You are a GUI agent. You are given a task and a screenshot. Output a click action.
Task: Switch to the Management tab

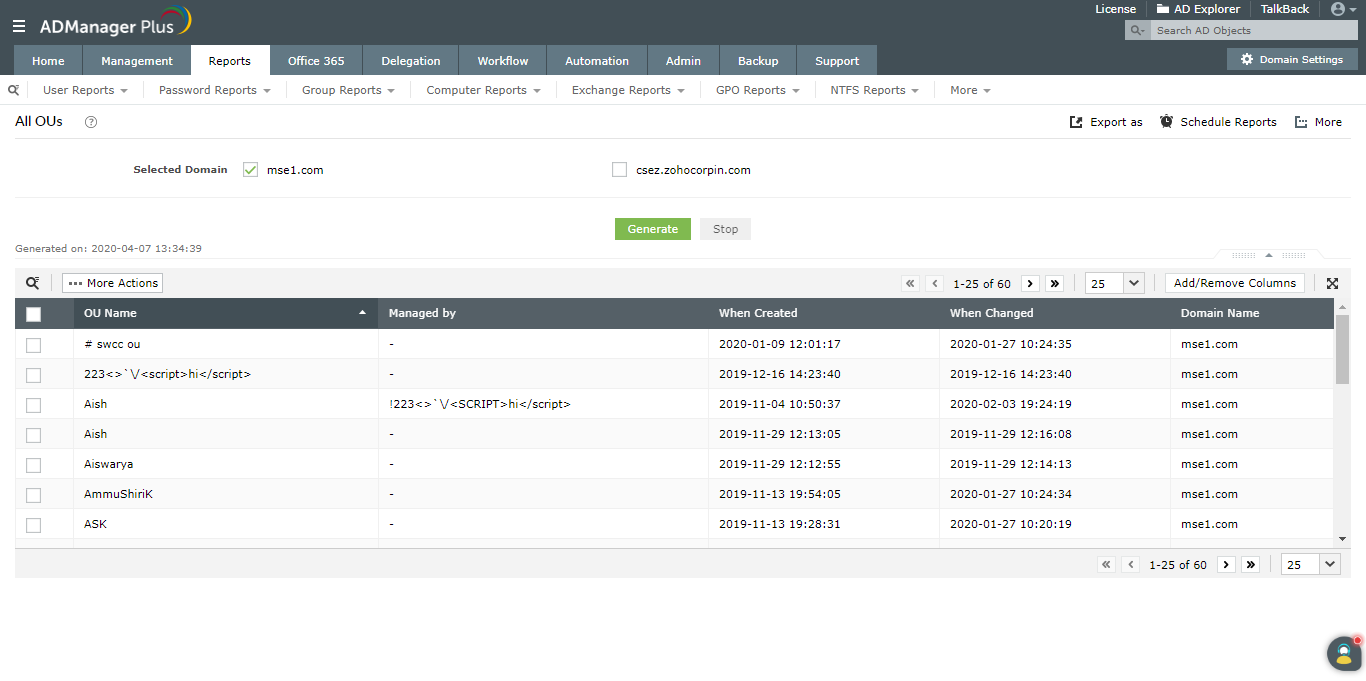137,60
